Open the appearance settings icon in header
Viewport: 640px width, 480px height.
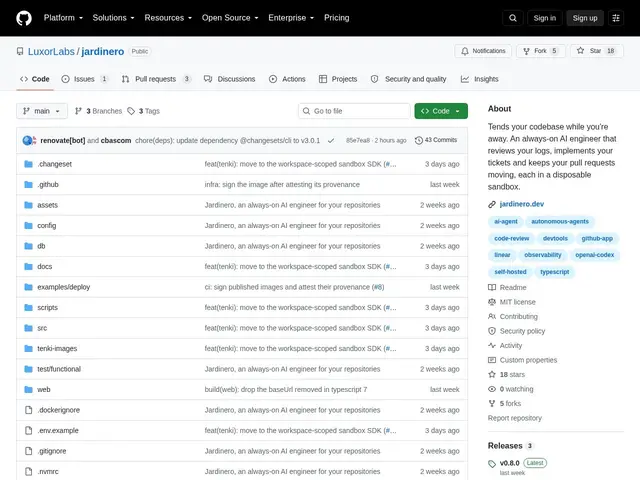tap(616, 18)
